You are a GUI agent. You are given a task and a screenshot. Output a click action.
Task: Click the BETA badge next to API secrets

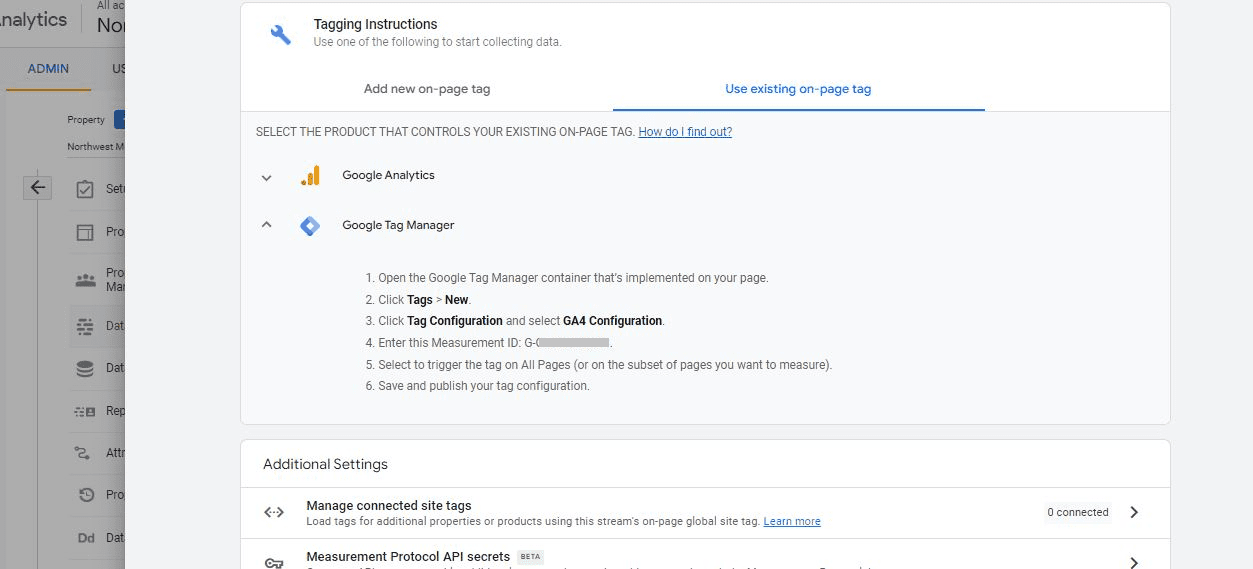pyautogui.click(x=530, y=557)
